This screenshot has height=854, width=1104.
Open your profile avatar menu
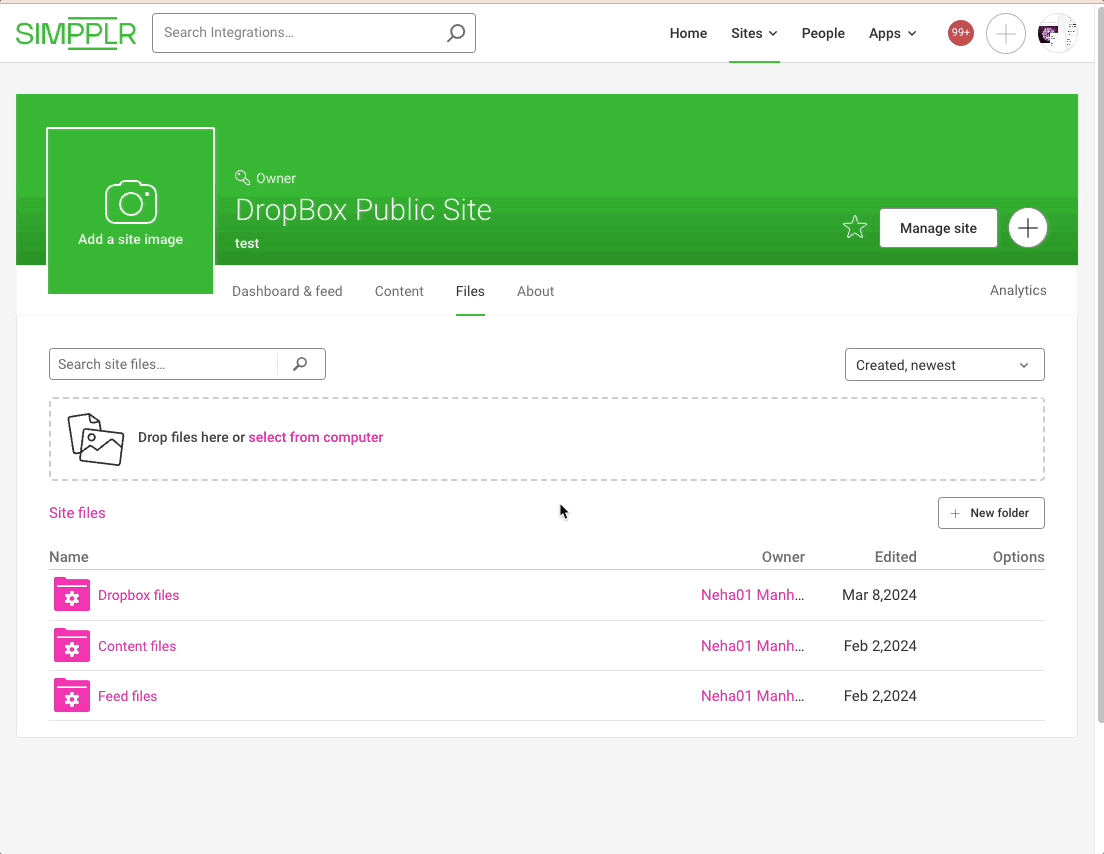(1056, 33)
